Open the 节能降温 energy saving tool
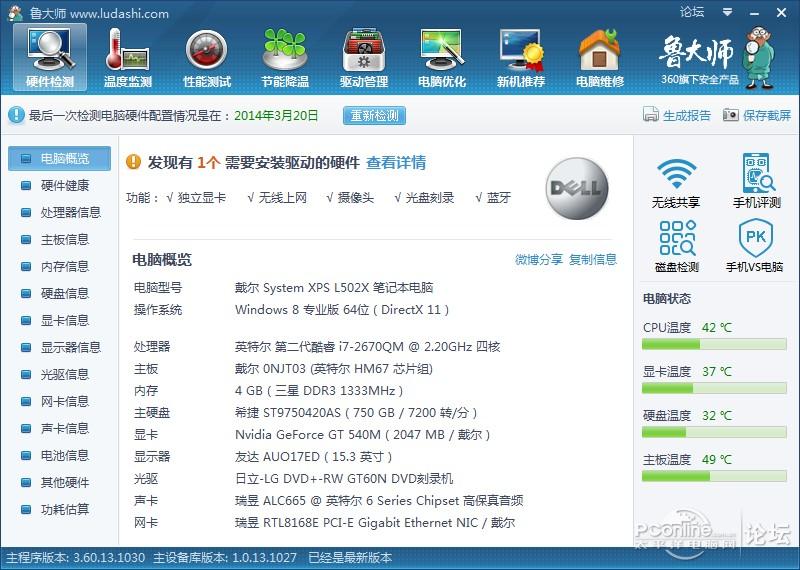Image resolution: width=800 pixels, height=570 pixels. pos(285,57)
